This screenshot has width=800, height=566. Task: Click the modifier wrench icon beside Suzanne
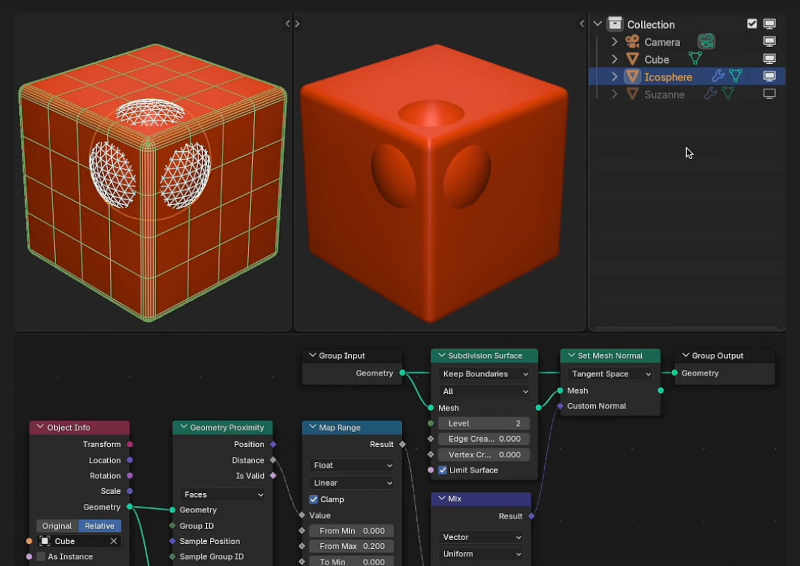coord(710,93)
